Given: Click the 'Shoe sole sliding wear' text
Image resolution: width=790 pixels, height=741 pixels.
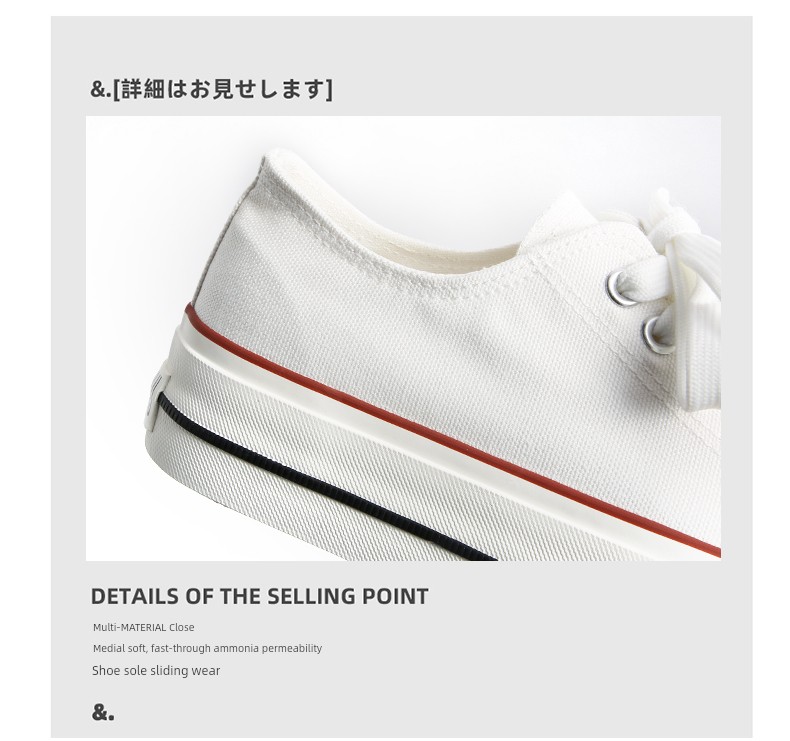Looking at the screenshot, I should click(156, 670).
